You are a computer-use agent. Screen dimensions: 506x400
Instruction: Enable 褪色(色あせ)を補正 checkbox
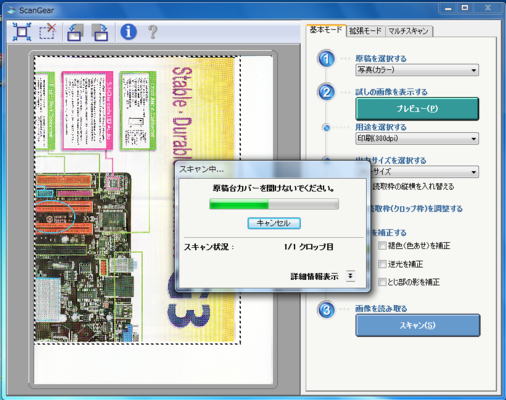382,246
